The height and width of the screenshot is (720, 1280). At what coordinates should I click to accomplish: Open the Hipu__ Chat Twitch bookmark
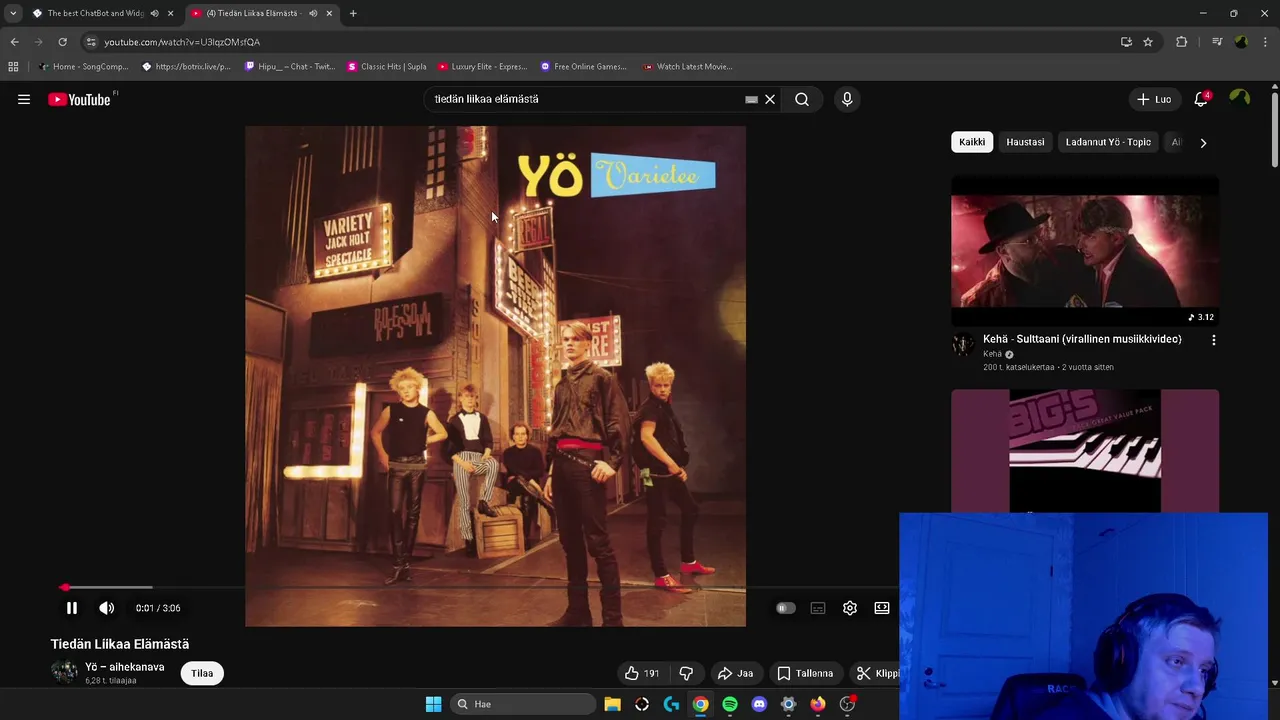point(290,67)
